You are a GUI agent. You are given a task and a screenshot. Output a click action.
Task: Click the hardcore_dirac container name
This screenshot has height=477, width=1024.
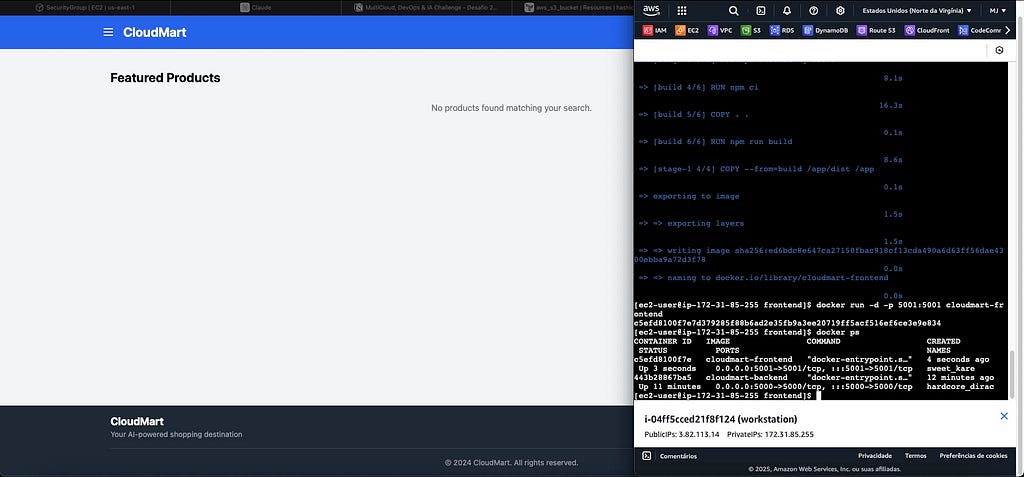[x=960, y=387]
